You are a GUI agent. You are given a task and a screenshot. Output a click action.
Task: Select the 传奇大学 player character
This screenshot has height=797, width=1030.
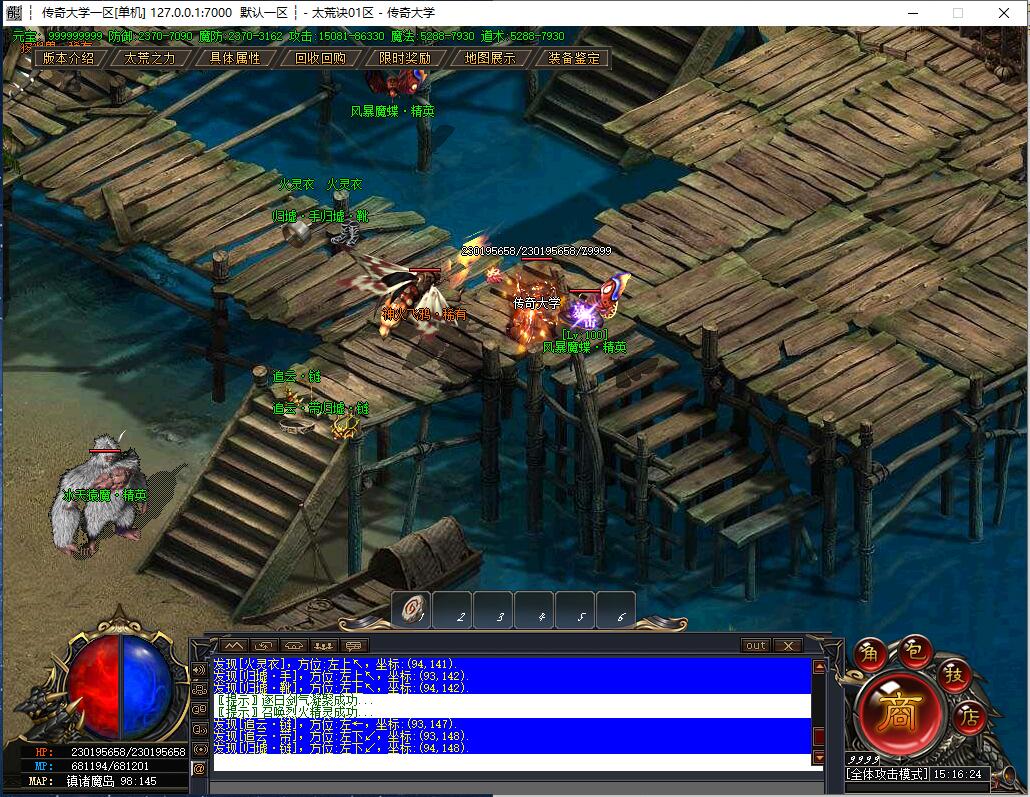click(x=533, y=309)
